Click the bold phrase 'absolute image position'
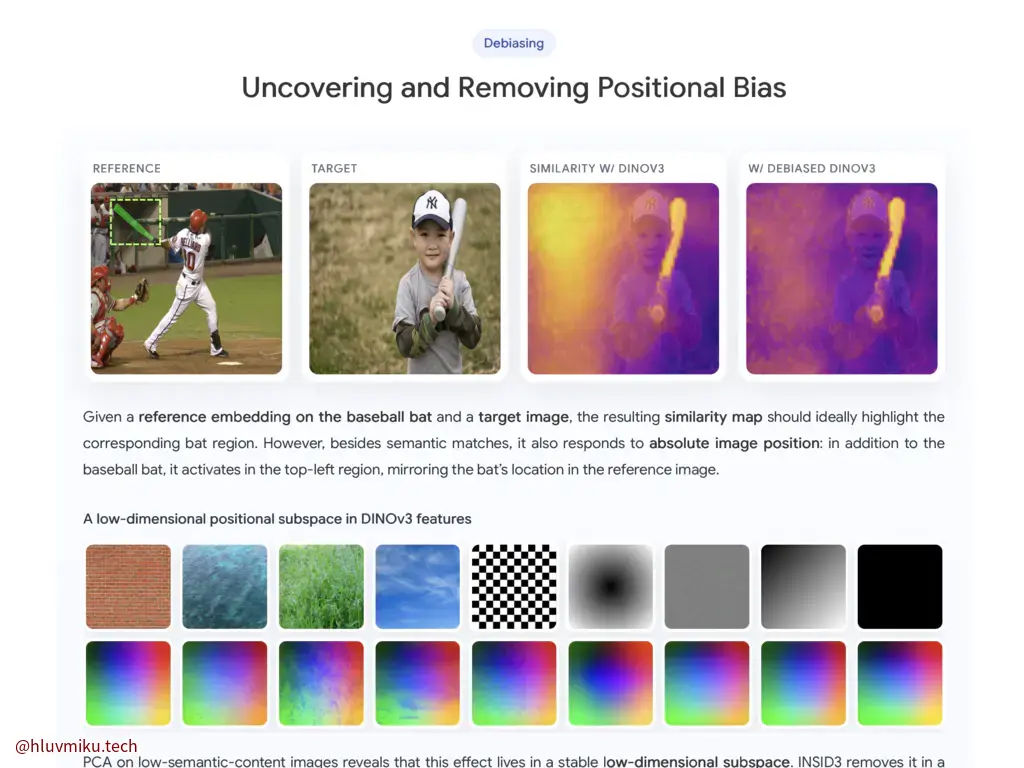The image size is (1024, 768). pos(734,443)
